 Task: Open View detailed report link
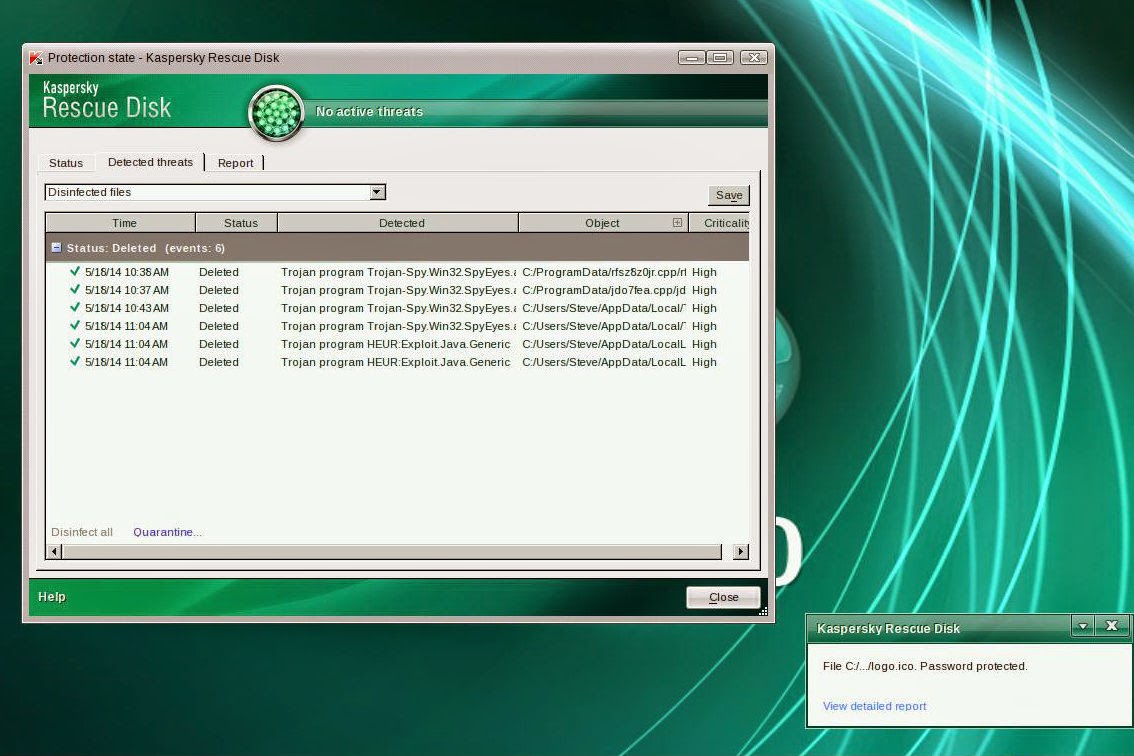point(874,706)
